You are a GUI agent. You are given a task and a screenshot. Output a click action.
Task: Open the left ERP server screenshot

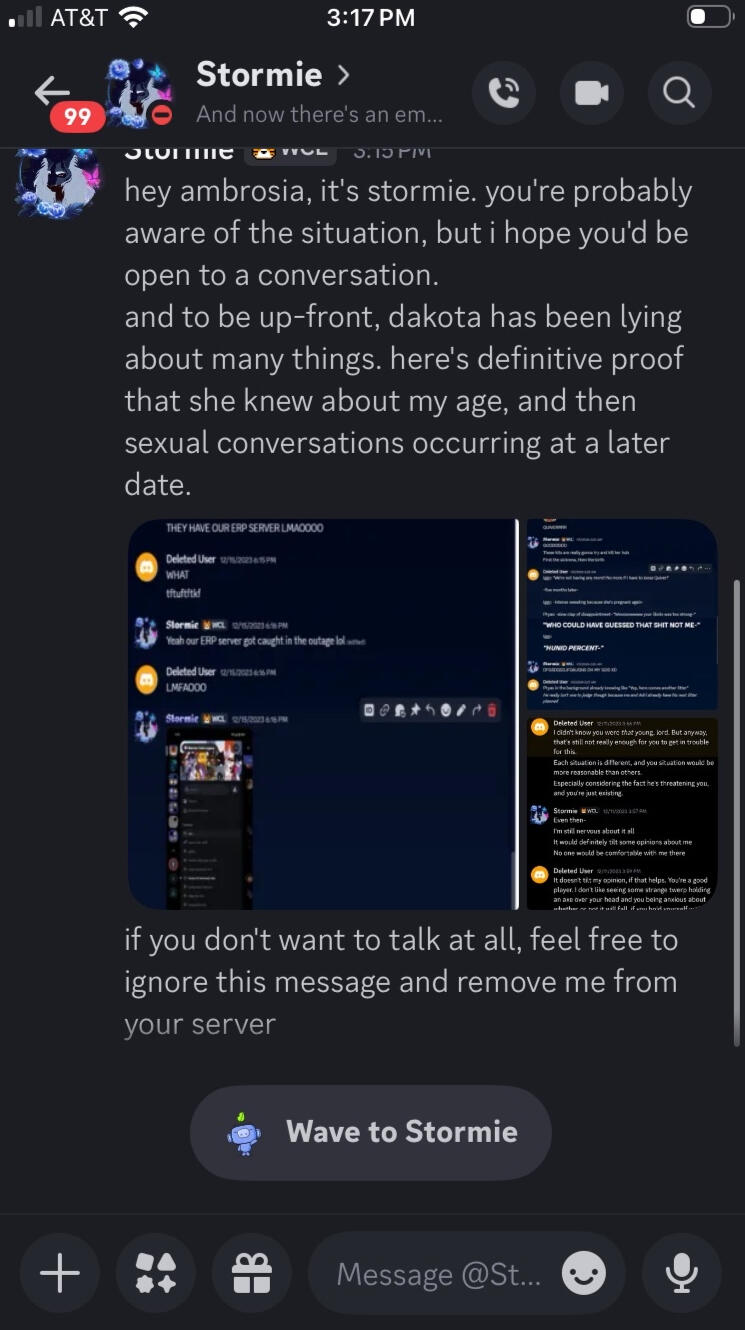[321, 714]
